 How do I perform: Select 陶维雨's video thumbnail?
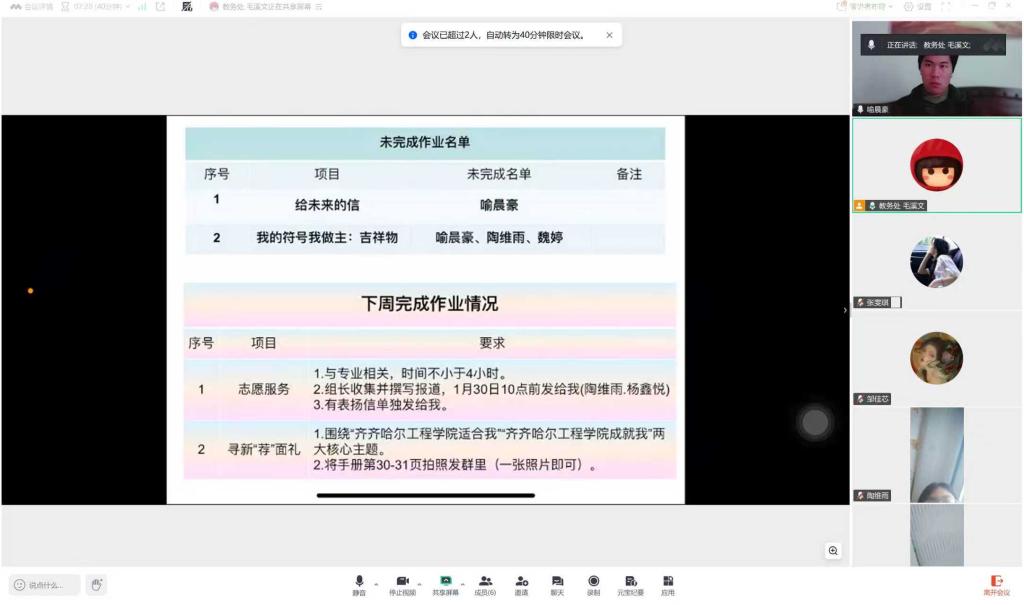tap(937, 454)
